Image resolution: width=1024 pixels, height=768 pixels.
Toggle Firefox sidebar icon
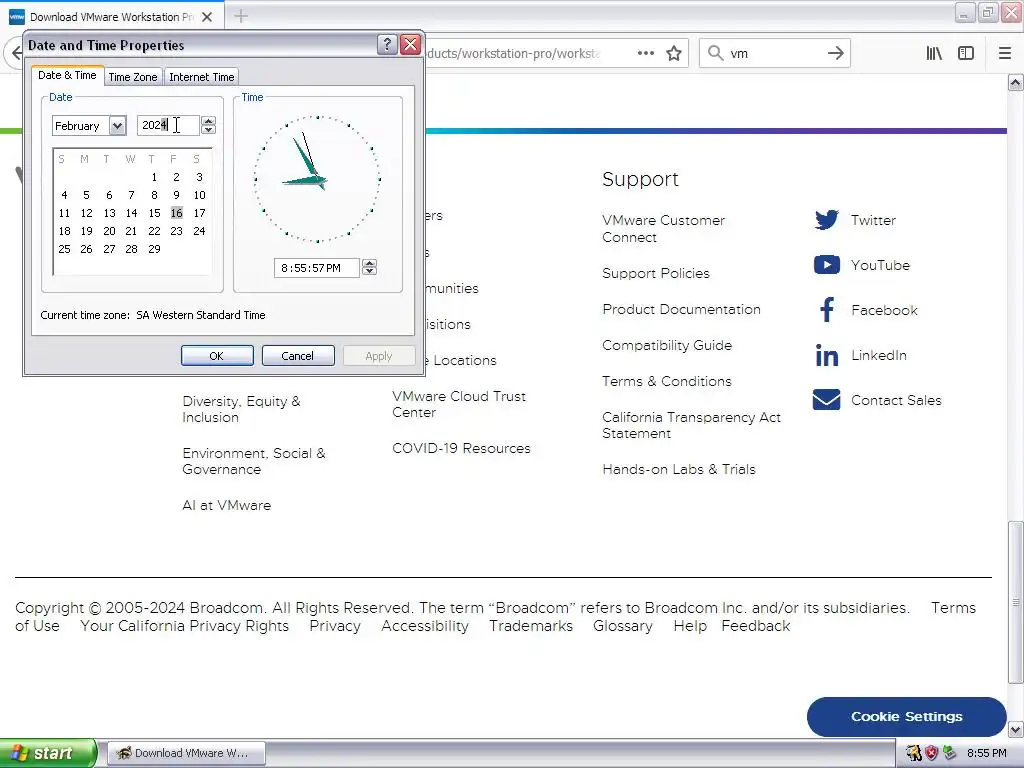966,54
